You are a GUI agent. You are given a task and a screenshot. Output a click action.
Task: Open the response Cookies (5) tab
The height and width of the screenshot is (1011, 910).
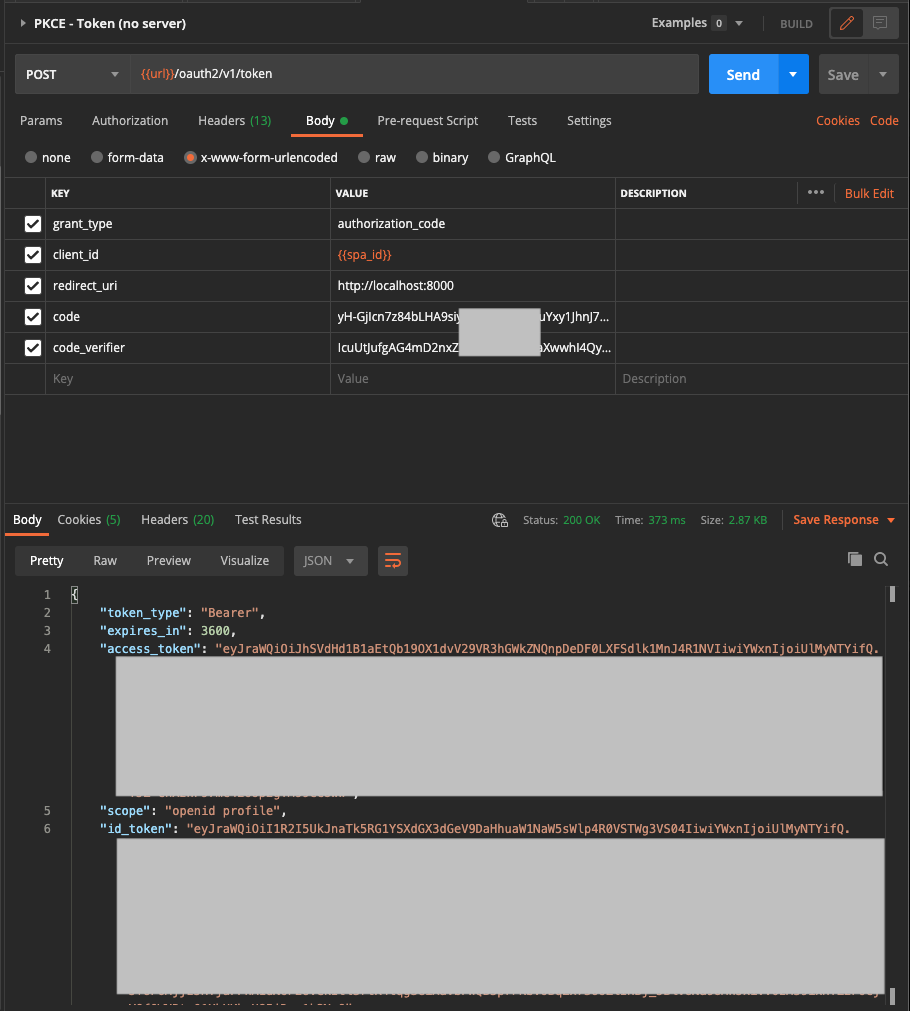point(89,520)
